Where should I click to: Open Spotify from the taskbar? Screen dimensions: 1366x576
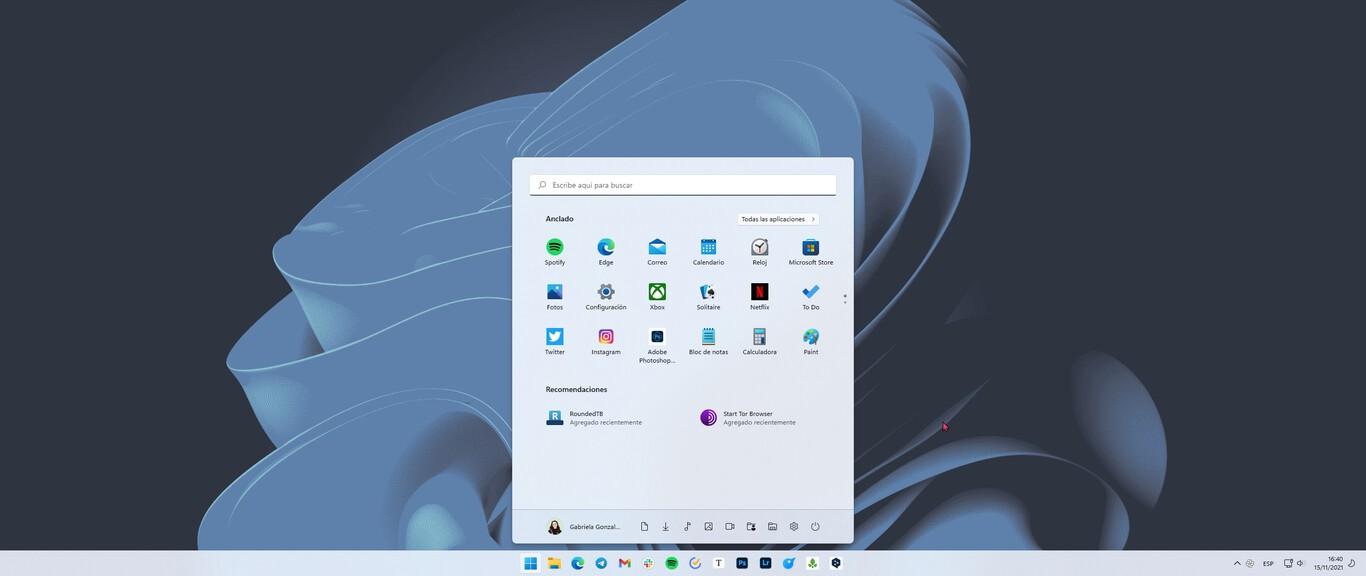coord(671,563)
